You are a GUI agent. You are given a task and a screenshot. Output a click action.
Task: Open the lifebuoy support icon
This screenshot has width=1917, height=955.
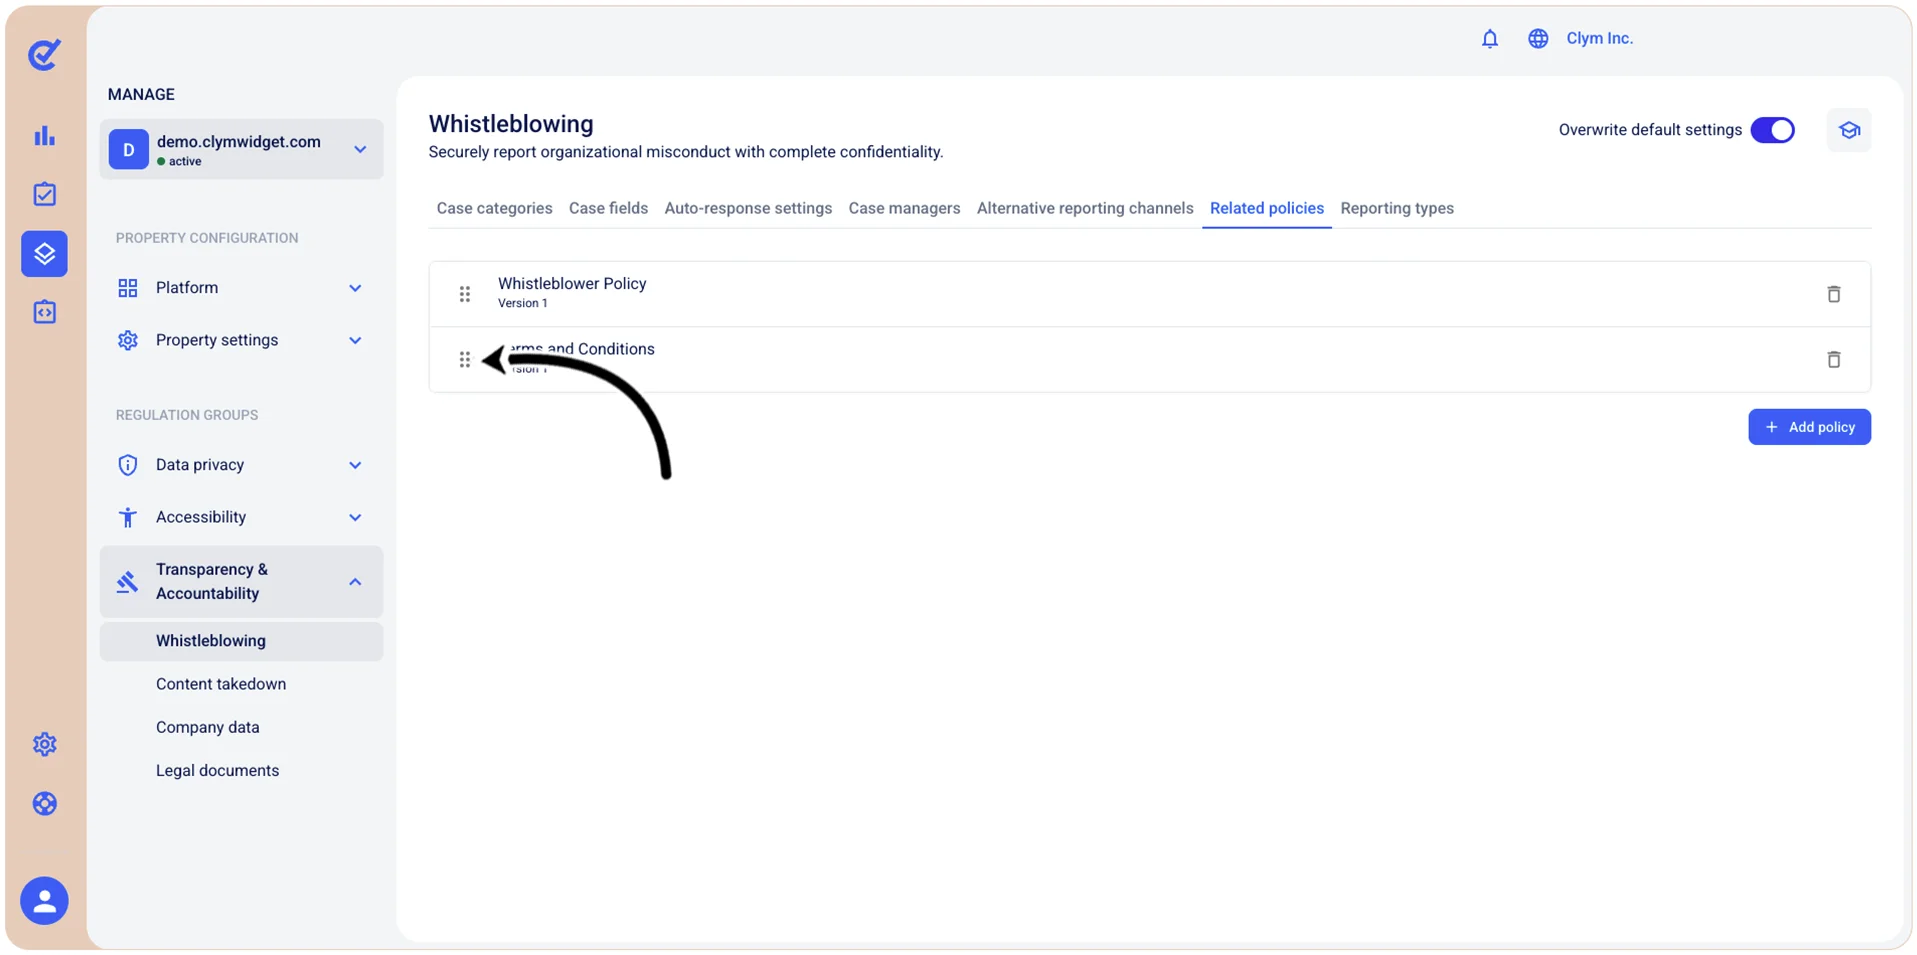[x=44, y=804]
